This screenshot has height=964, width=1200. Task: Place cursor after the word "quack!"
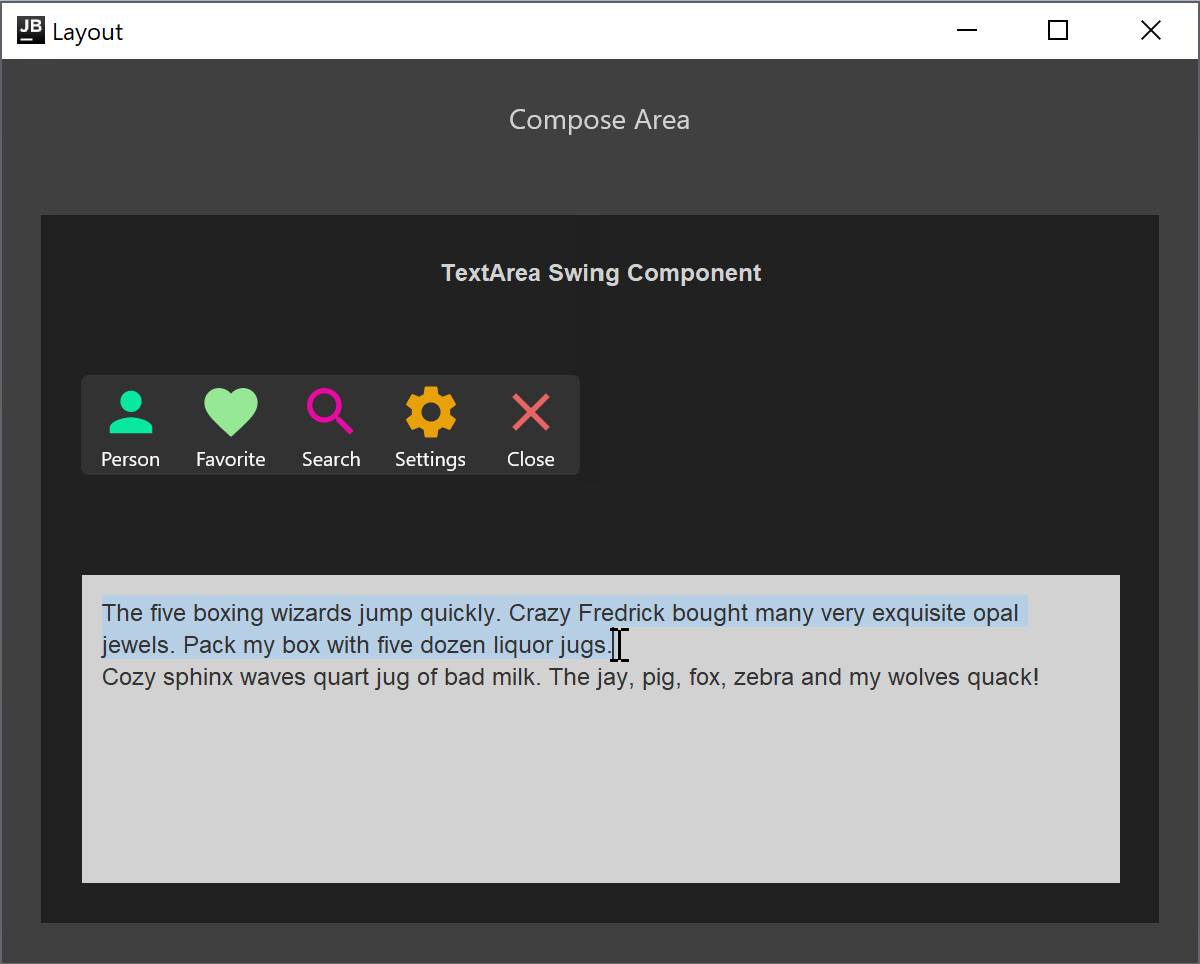tap(1040, 677)
